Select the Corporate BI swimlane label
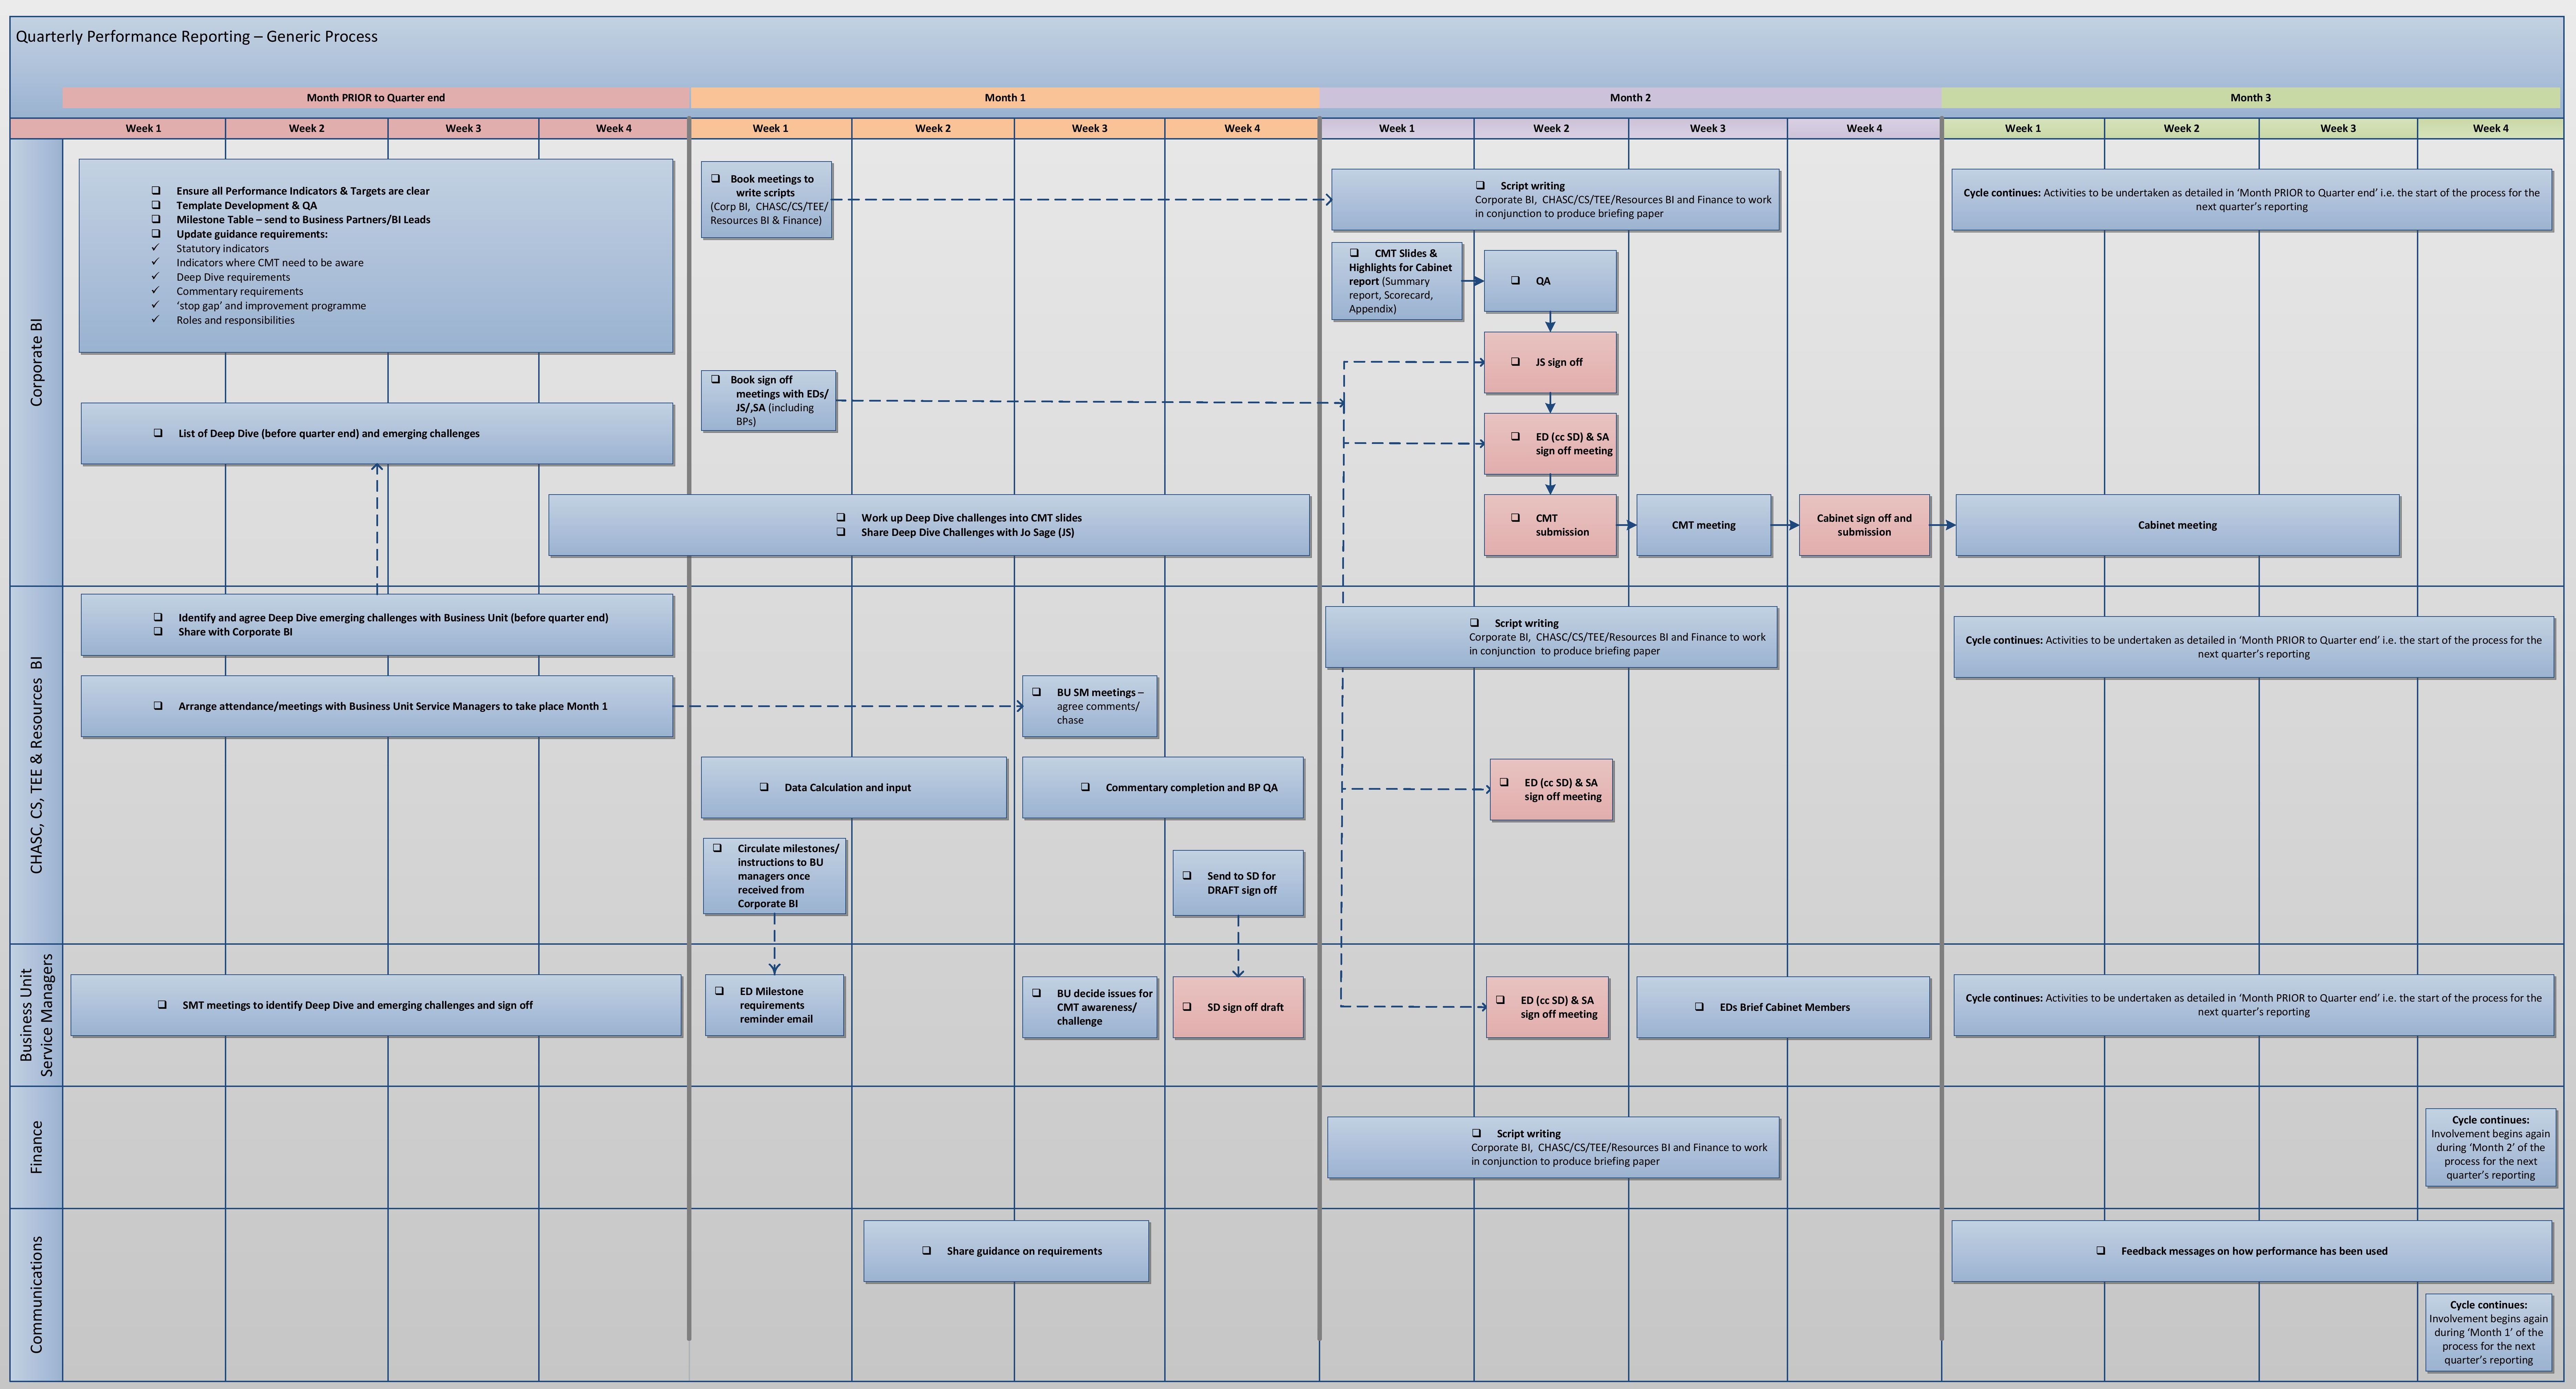The width and height of the screenshot is (2576, 1389). pos(37,362)
